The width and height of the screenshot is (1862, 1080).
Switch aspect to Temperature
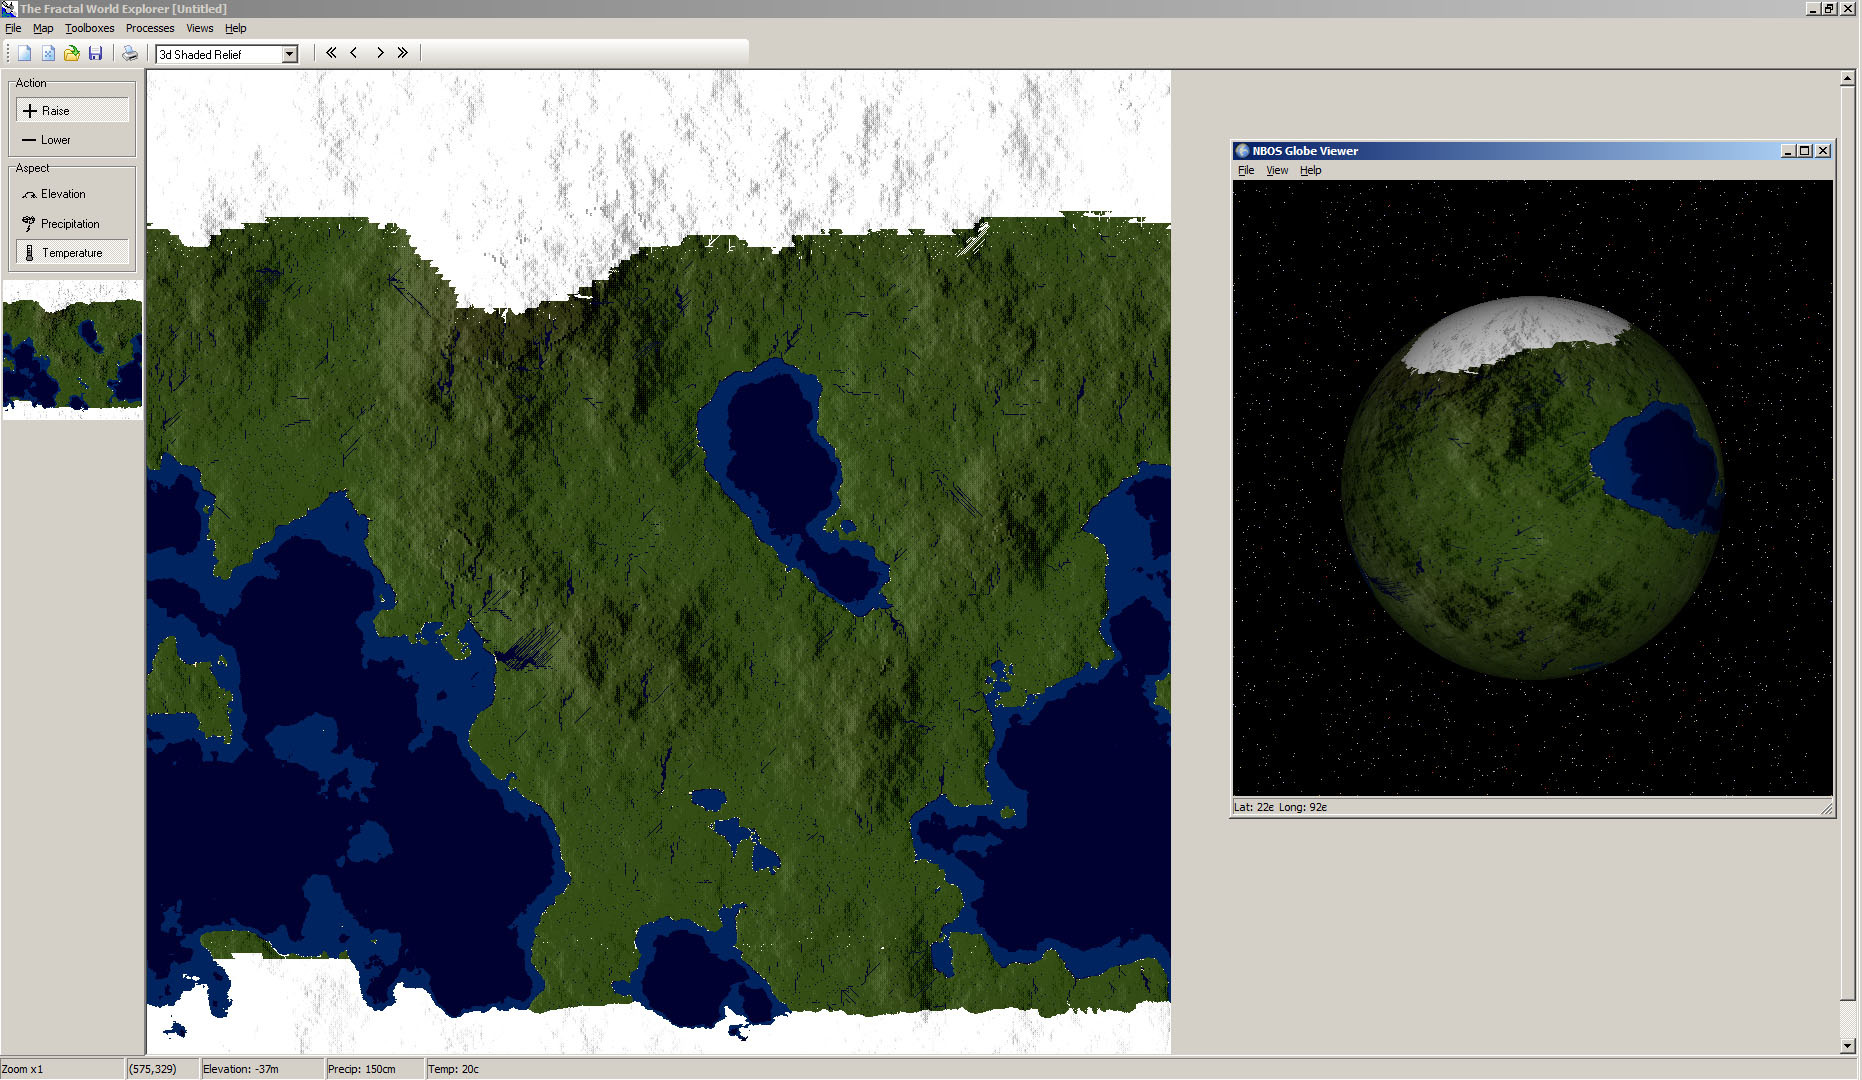73,253
